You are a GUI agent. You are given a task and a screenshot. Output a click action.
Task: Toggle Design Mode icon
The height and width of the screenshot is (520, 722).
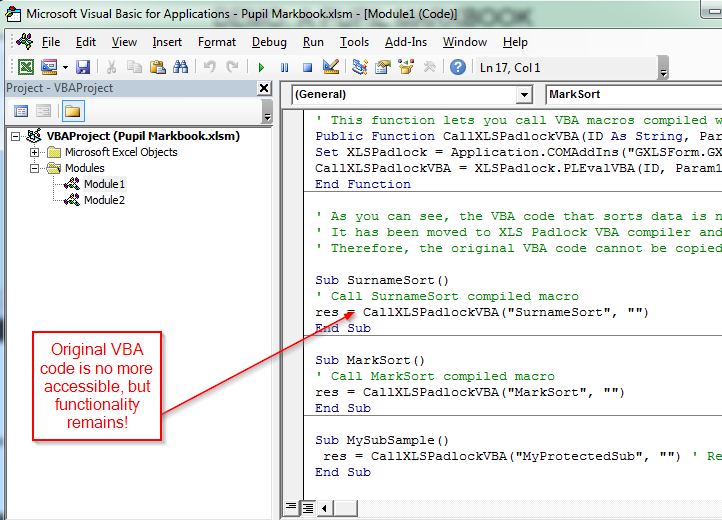point(331,67)
